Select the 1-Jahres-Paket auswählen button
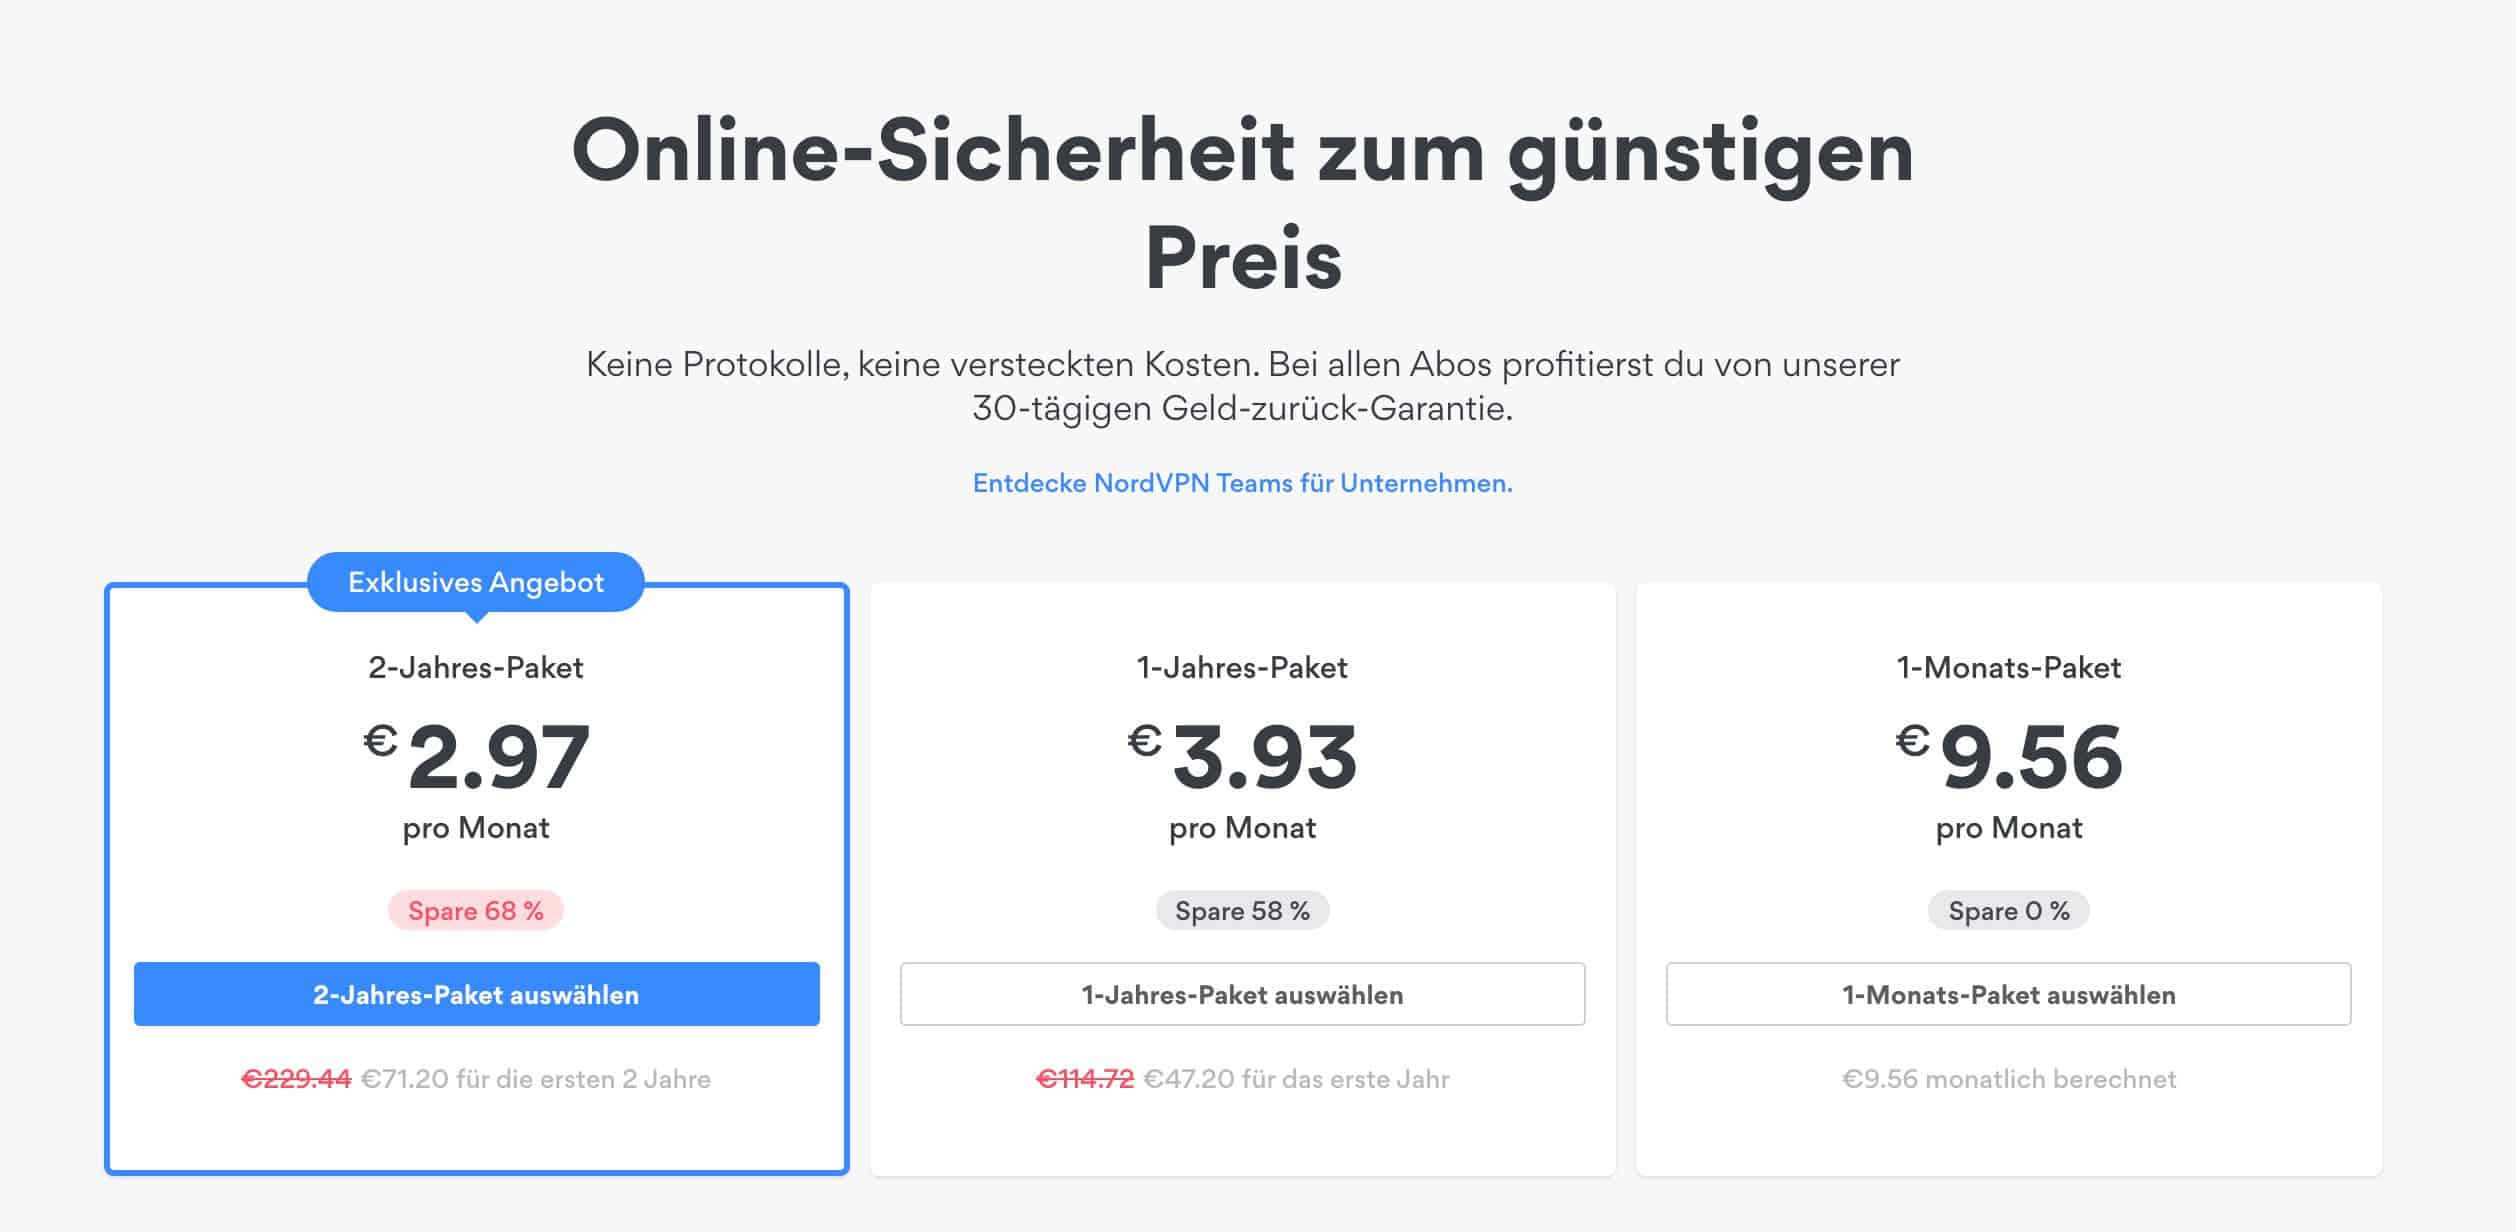The width and height of the screenshot is (2516, 1232). click(x=1243, y=994)
